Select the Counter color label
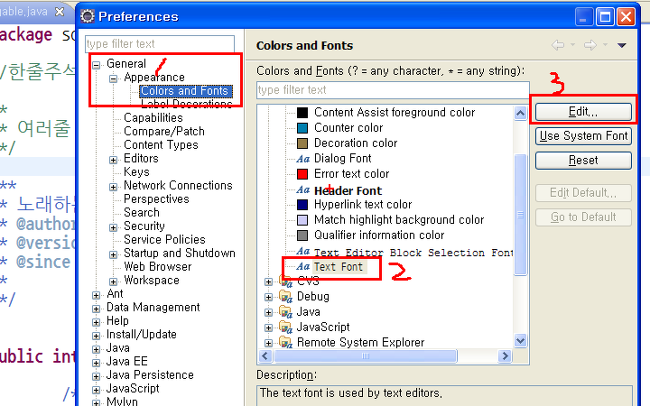This screenshot has width=650, height=406. pyautogui.click(x=348, y=128)
